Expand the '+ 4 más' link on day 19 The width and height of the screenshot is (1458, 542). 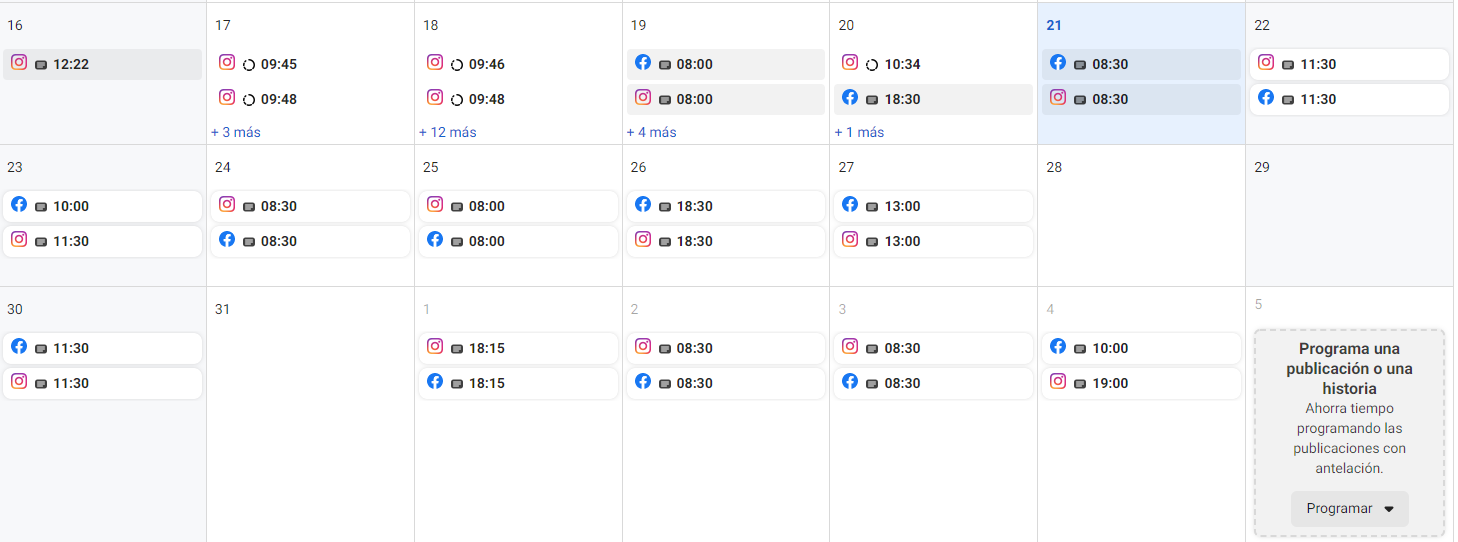tap(652, 132)
